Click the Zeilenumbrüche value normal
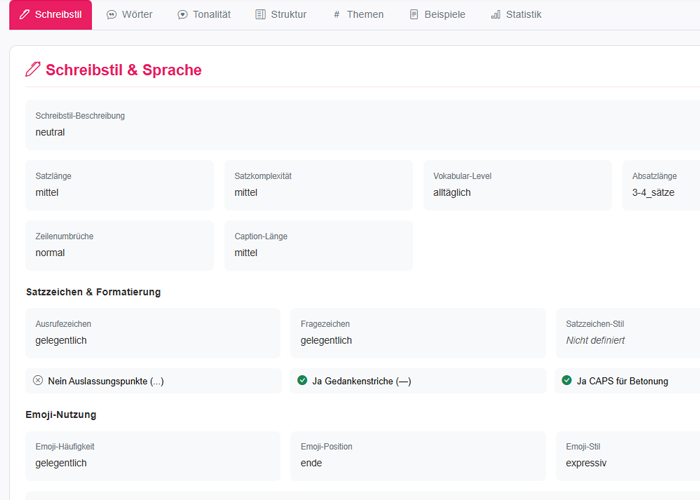 click(50, 253)
